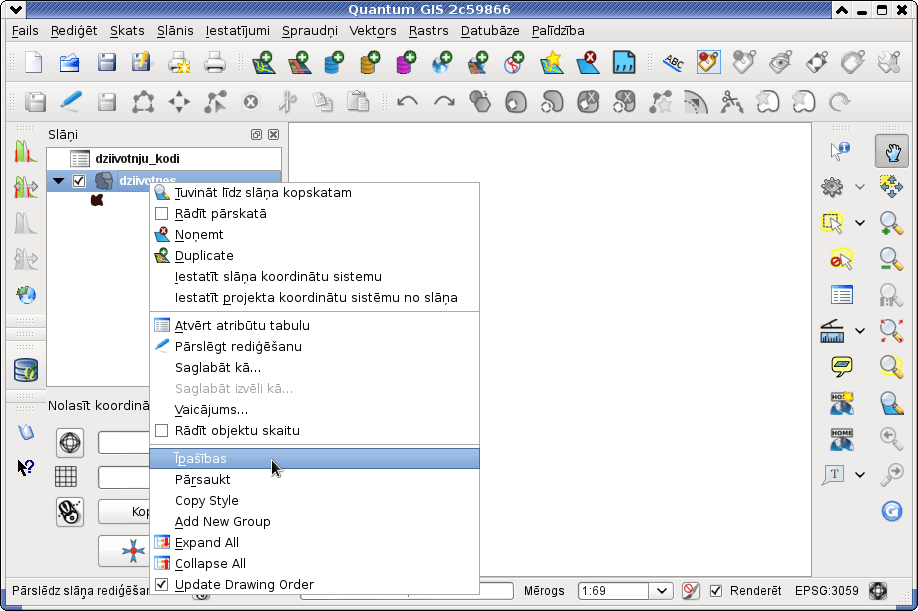
Task: Check Rādīt objektu skaitu option
Action: 162,431
